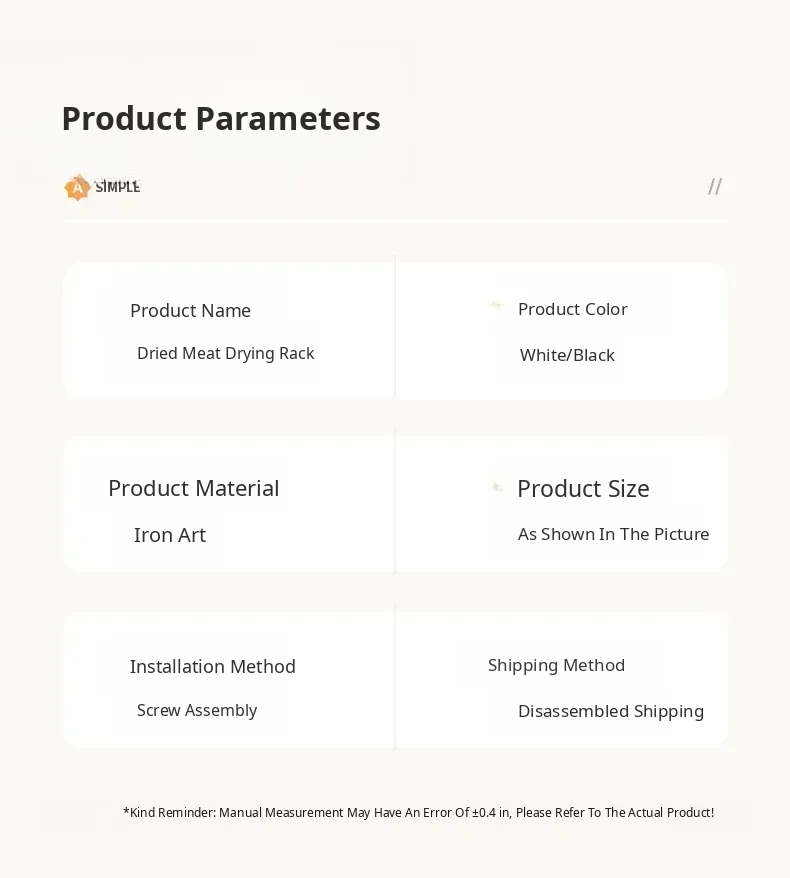Click the small icon beside Product Color

pos(495,306)
